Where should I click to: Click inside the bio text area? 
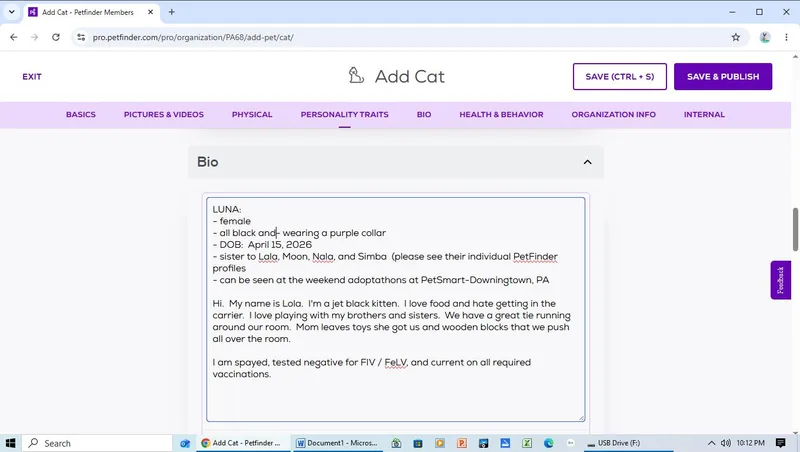click(395, 310)
